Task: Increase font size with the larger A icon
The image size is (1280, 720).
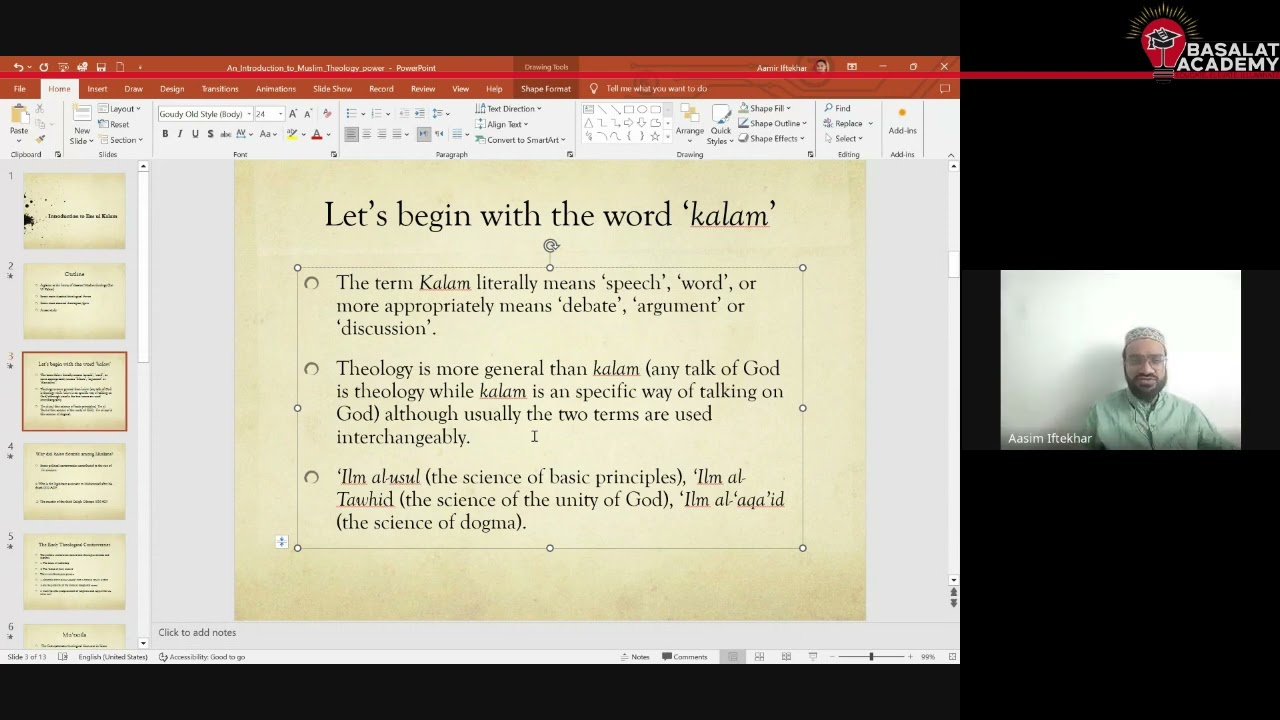Action: 295,114
